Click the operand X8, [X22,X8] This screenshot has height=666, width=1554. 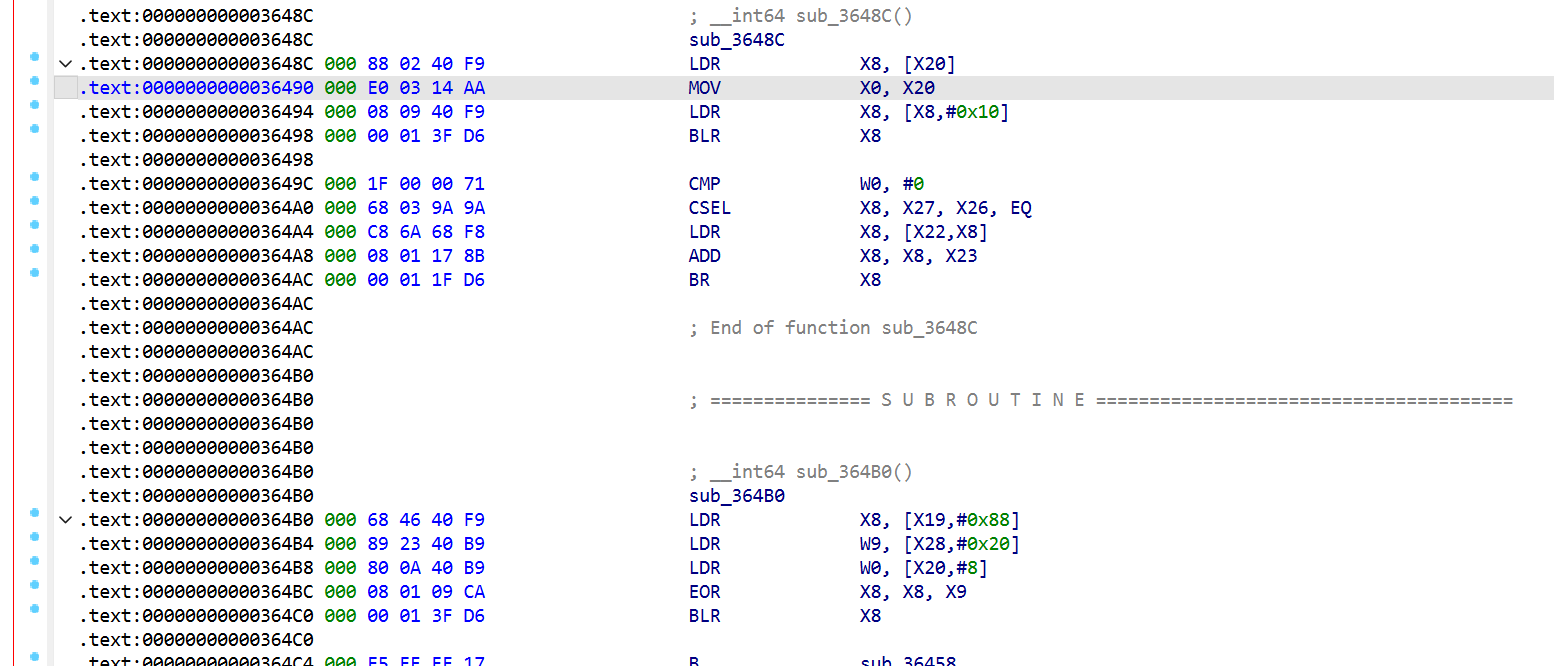point(924,232)
